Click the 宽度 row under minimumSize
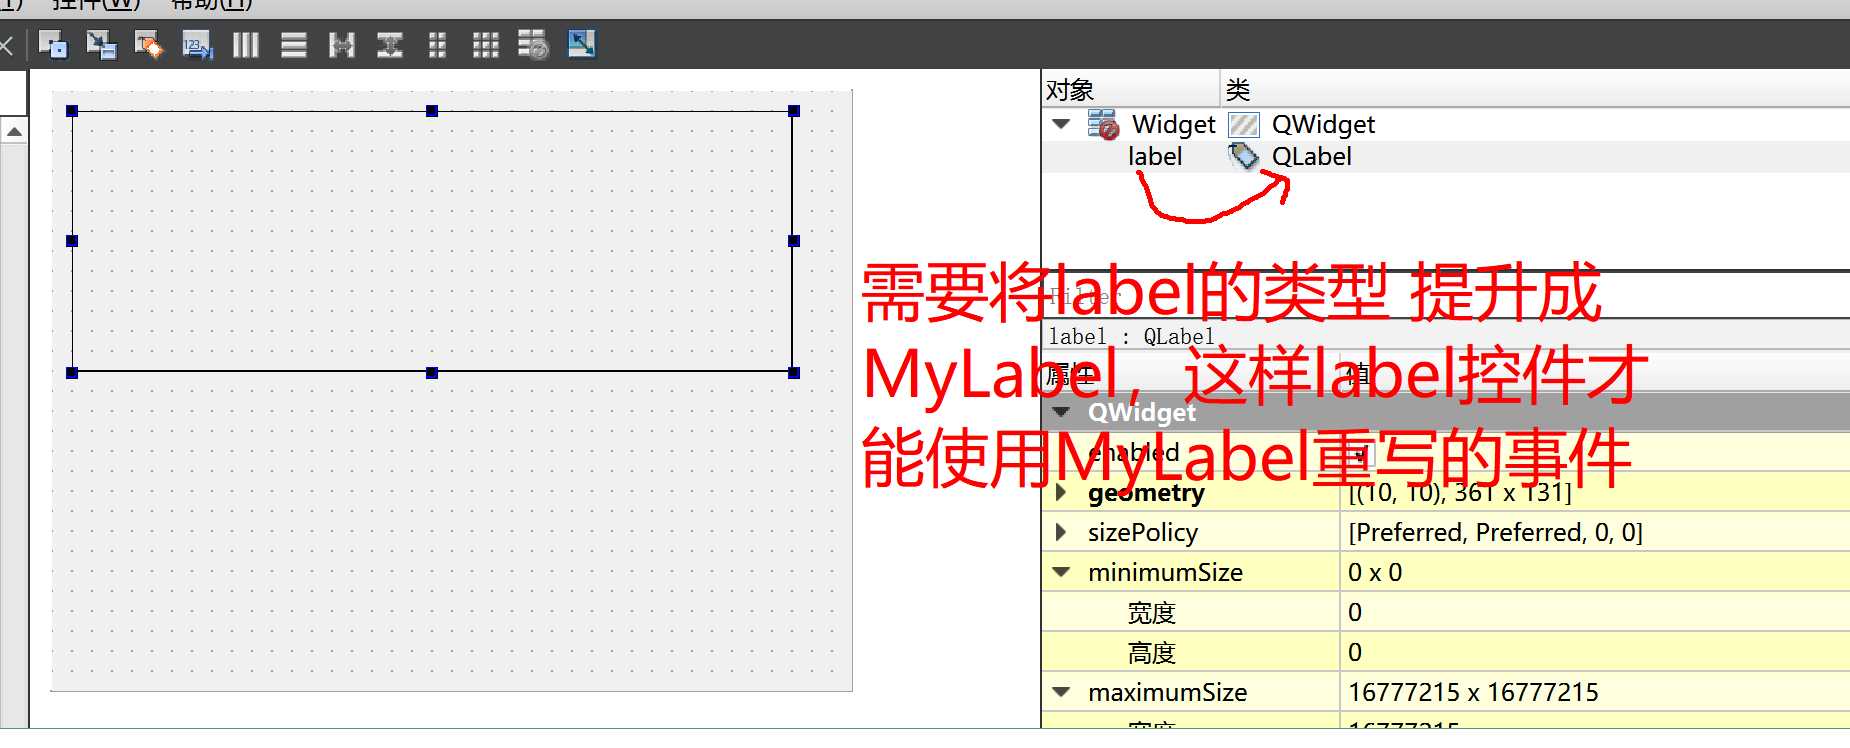The width and height of the screenshot is (1850, 748). tap(1446, 612)
